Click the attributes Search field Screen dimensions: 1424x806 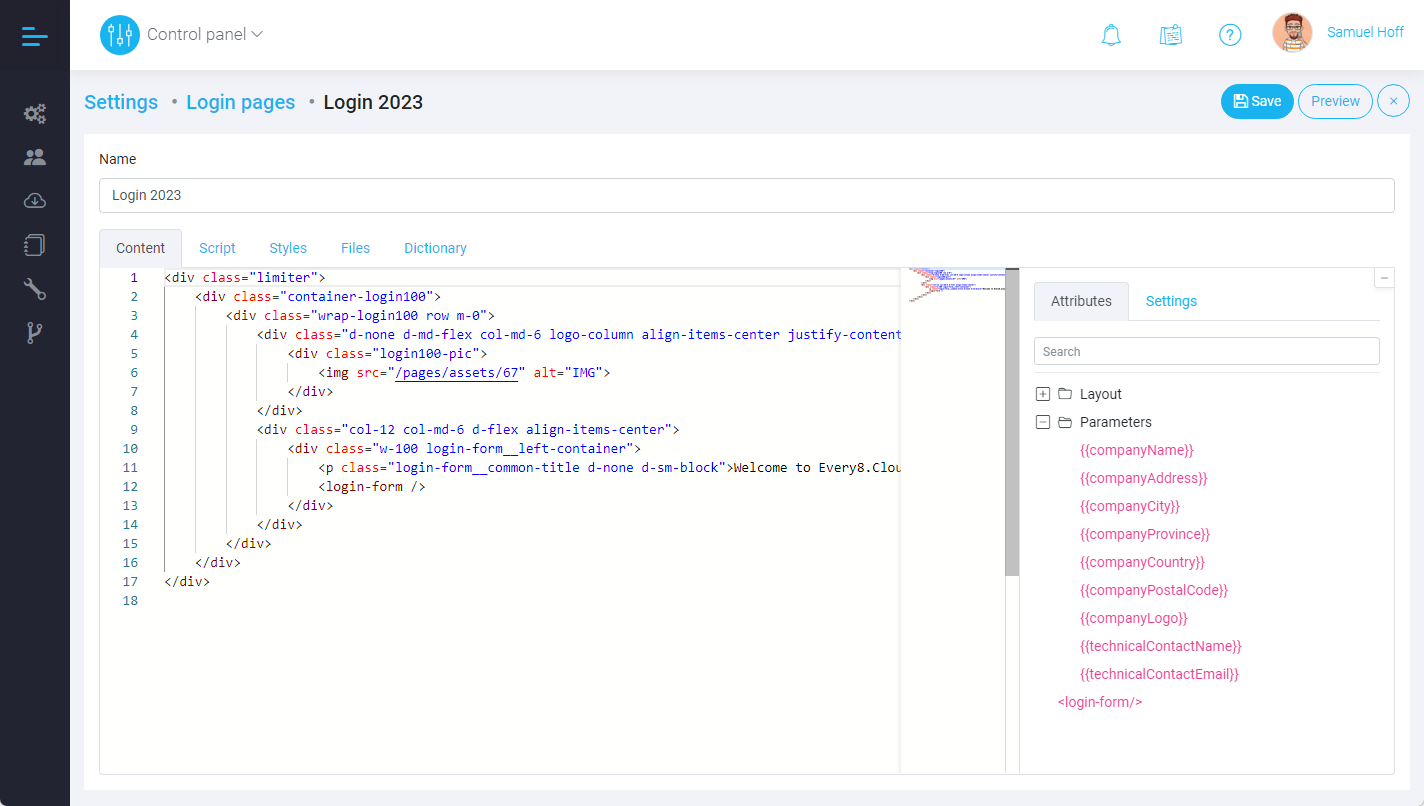click(x=1206, y=352)
